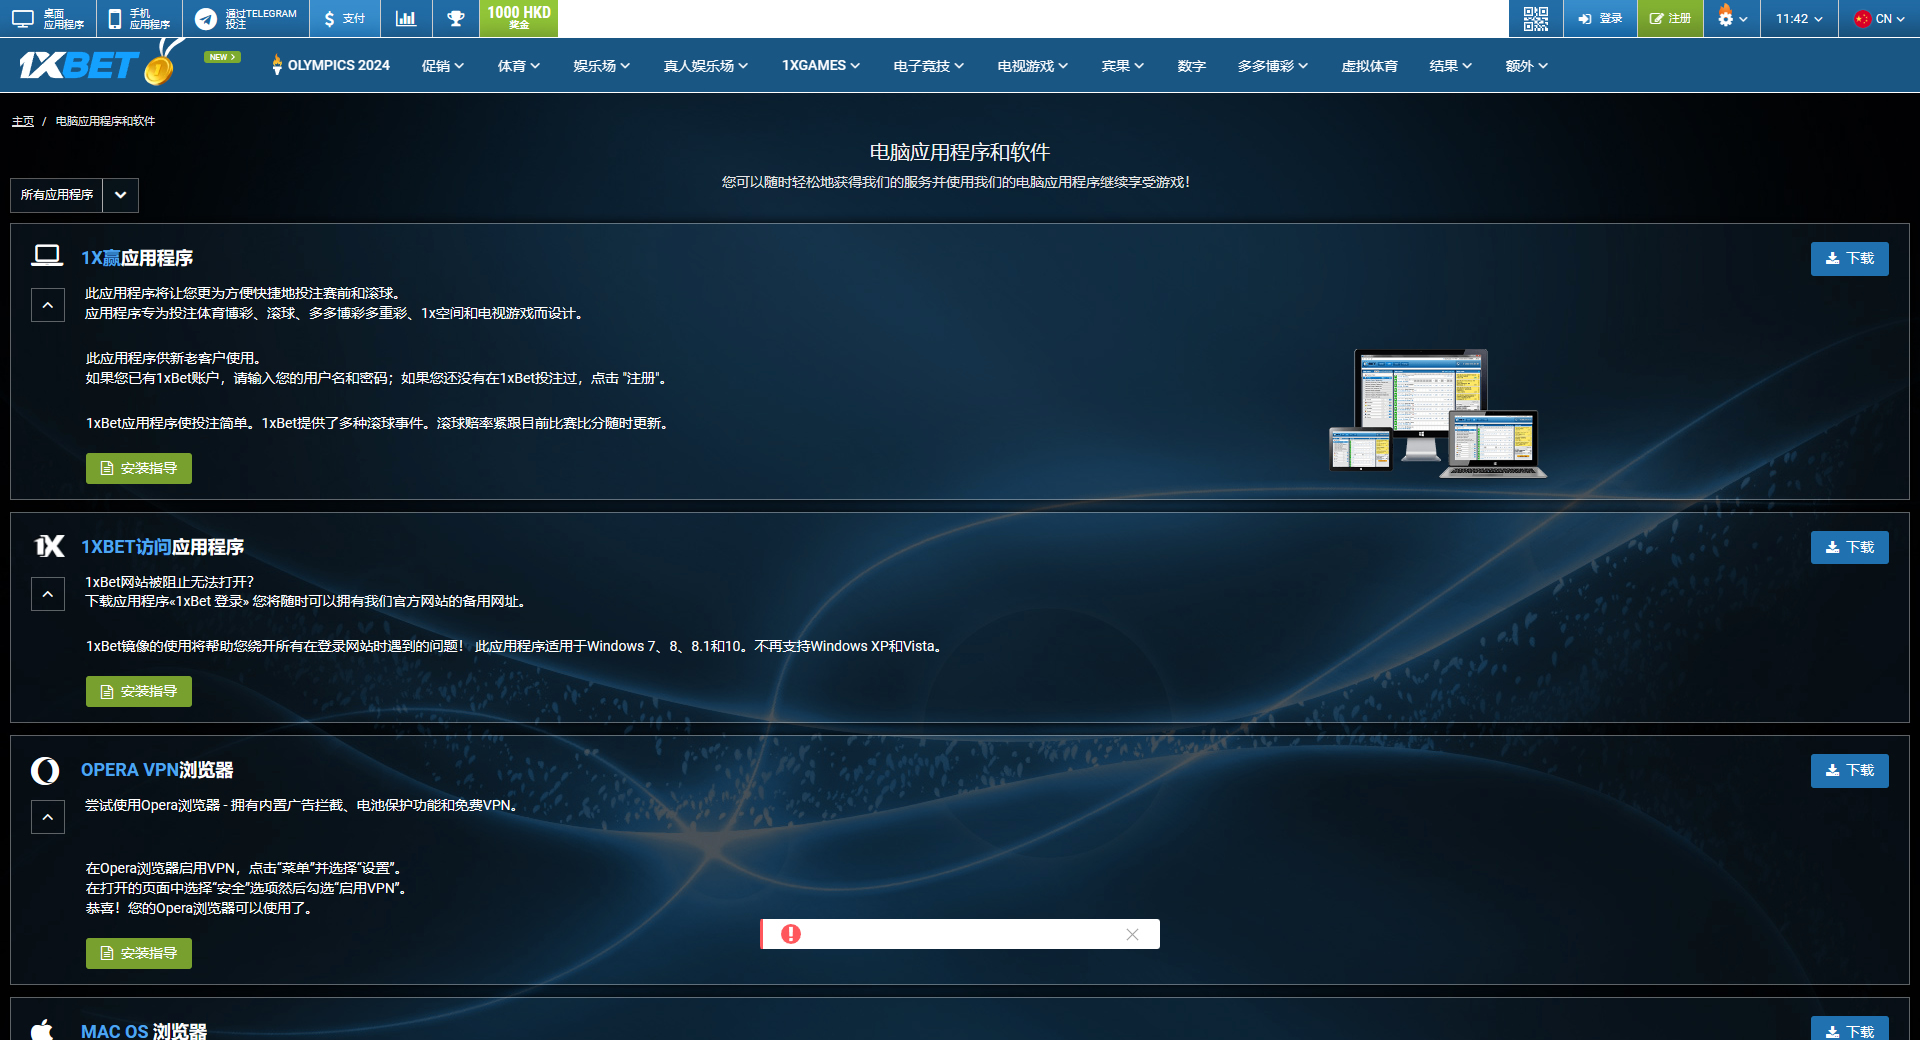The height and width of the screenshot is (1040, 1920).
Task: Expand the 额外 extra menu
Action: [1526, 66]
